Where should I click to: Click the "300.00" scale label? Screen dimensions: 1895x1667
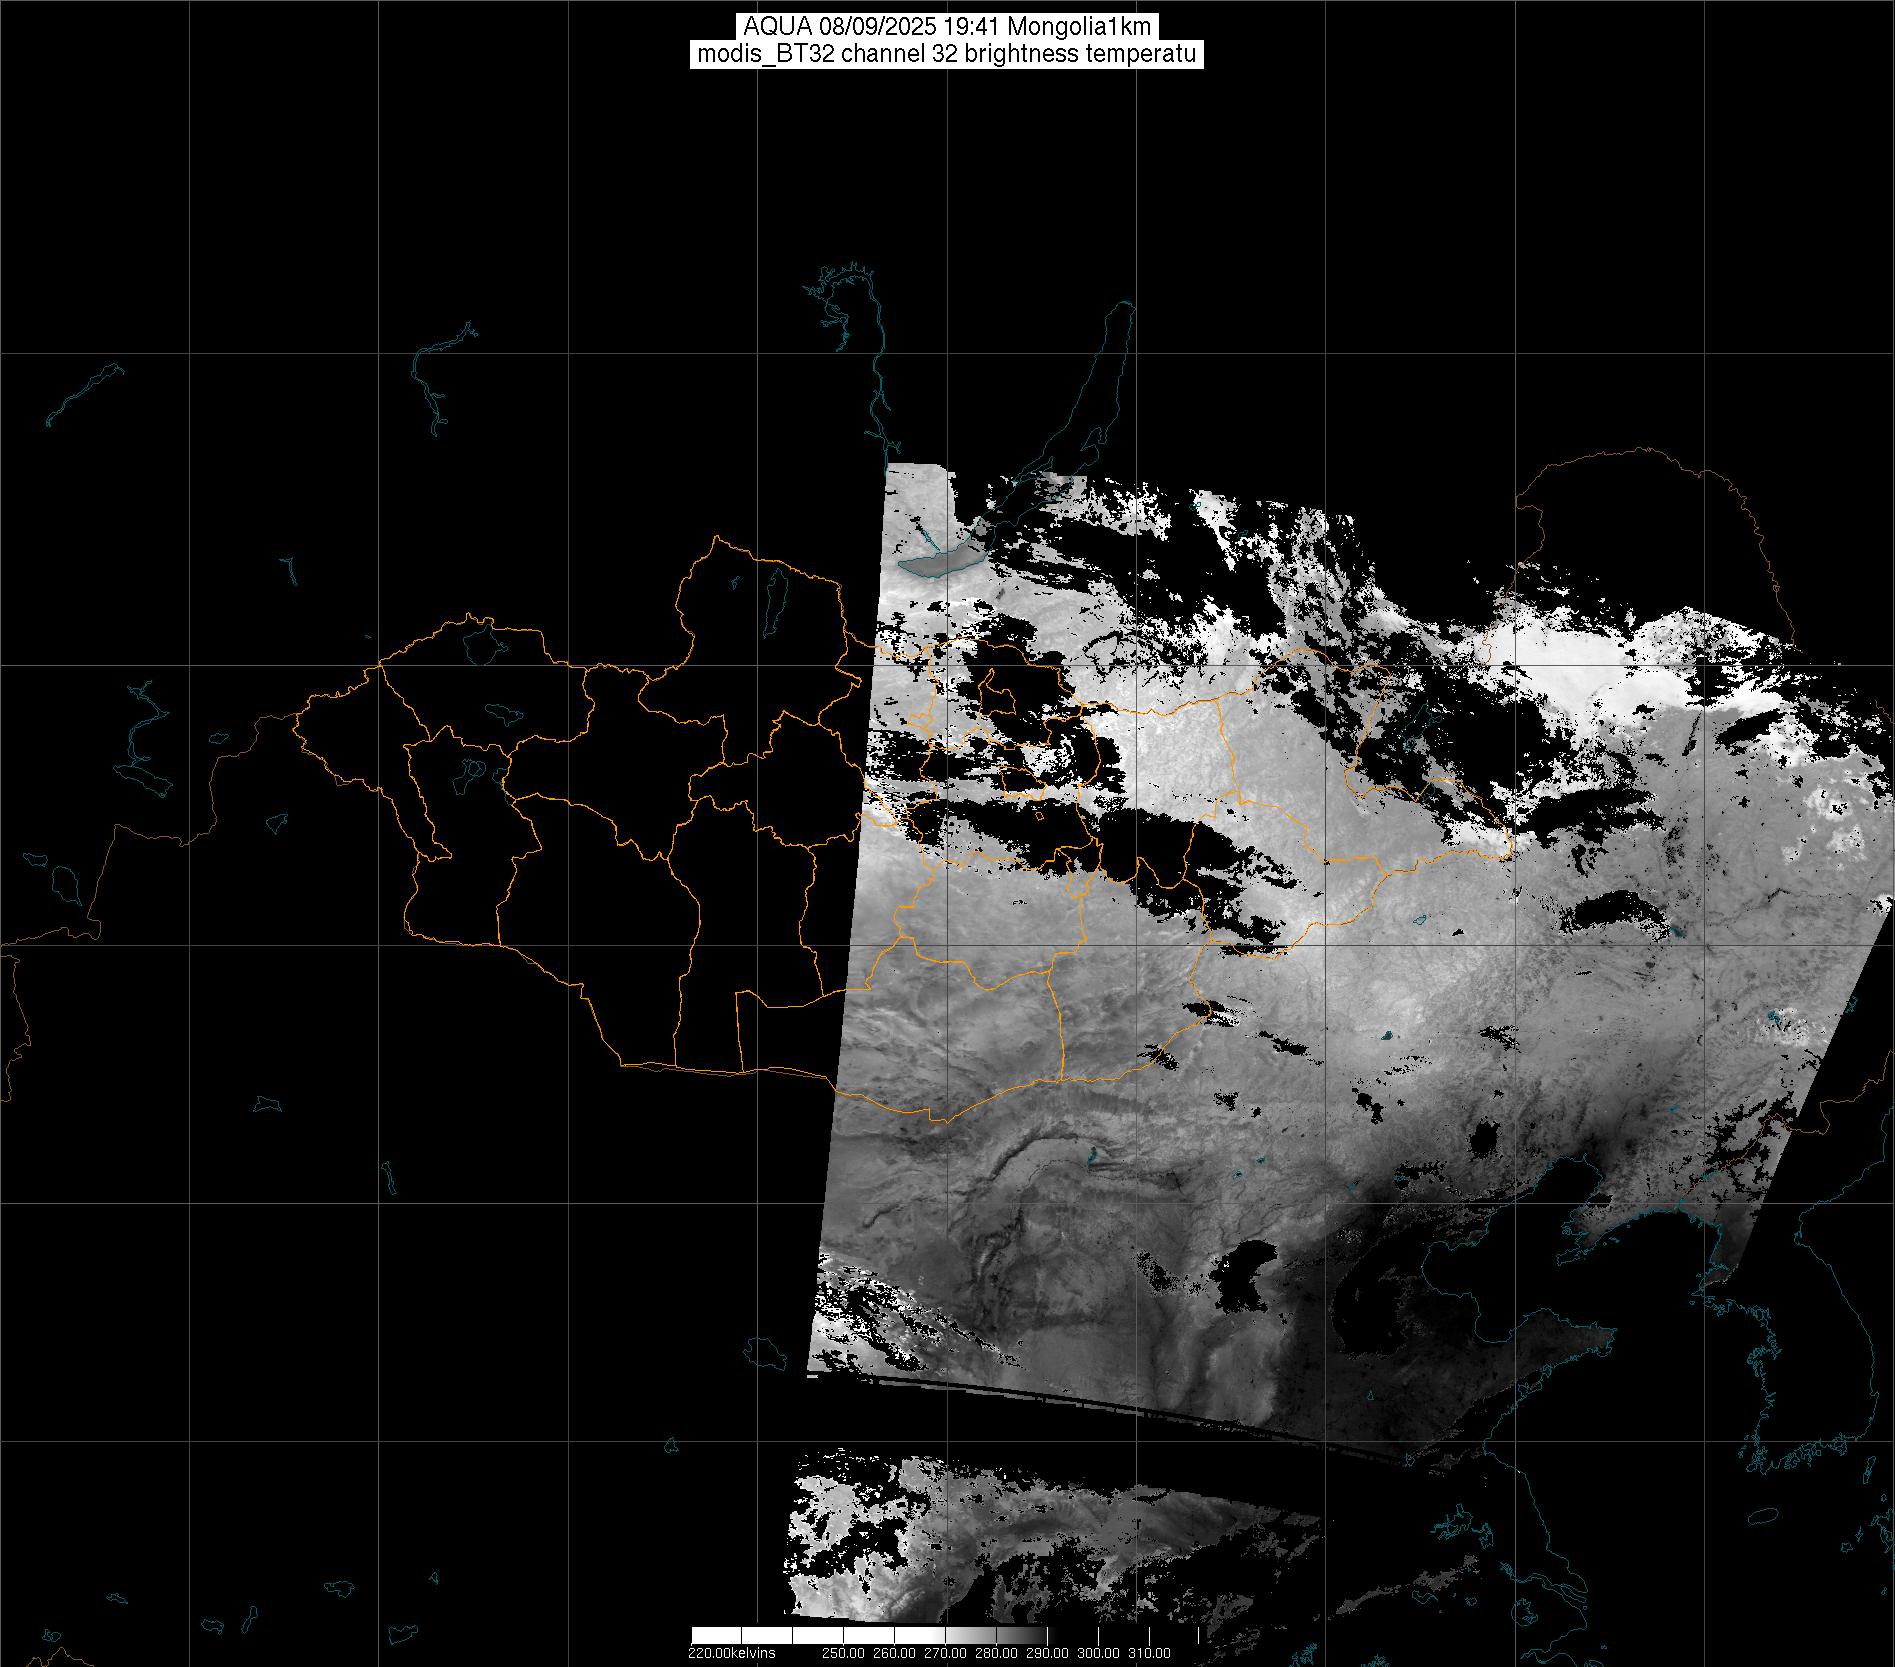[x=1098, y=1653]
